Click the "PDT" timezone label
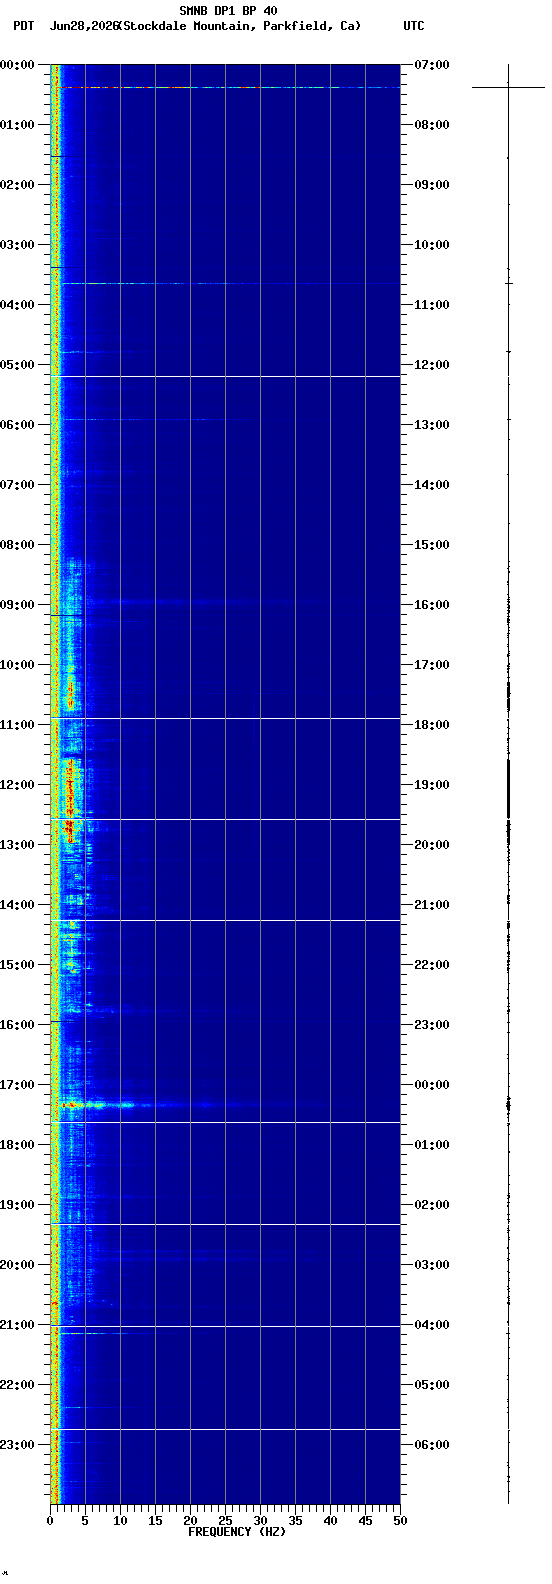552x1584 pixels. pyautogui.click(x=23, y=26)
